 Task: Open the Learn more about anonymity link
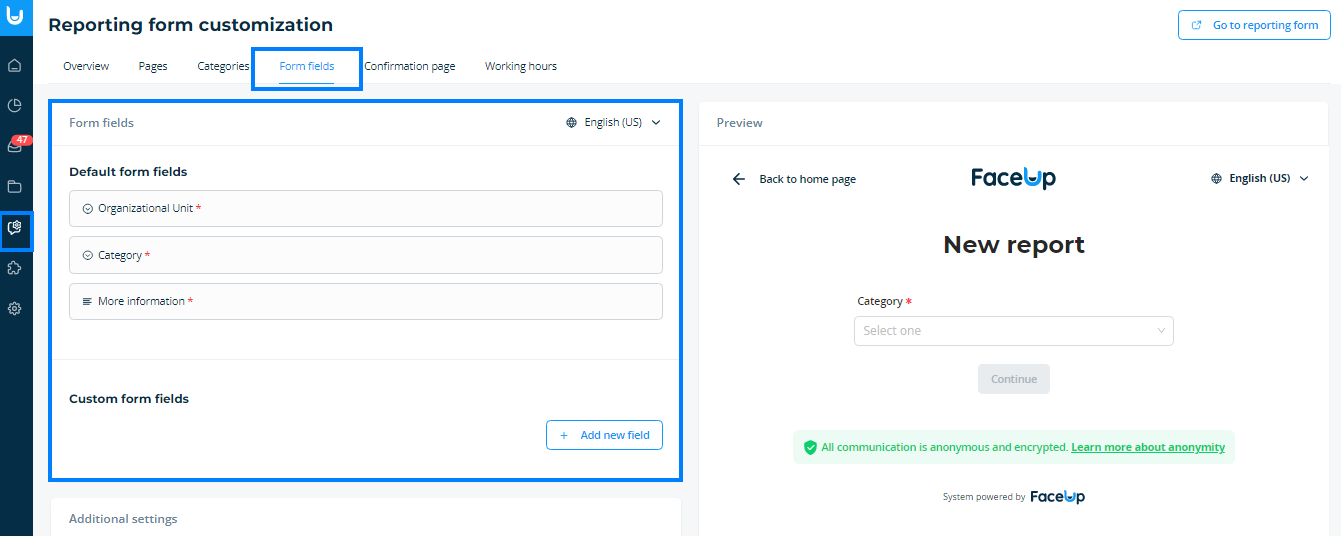tap(1148, 448)
